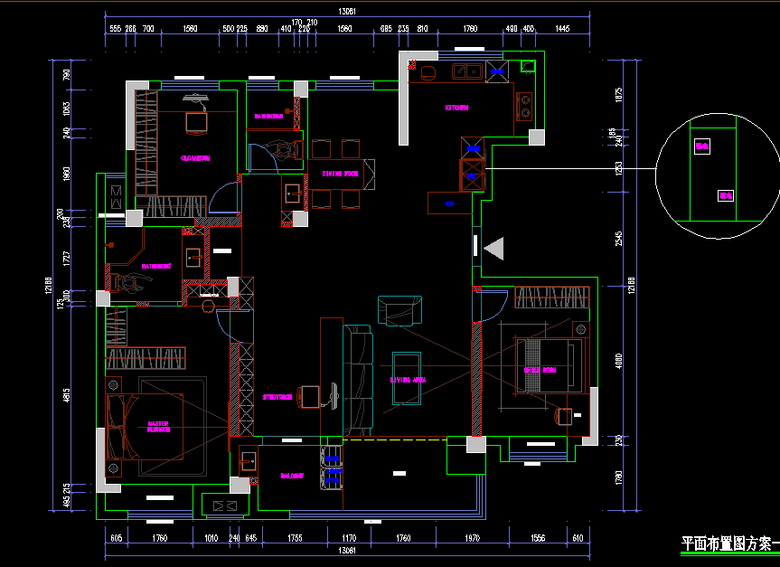
Task: Click the gray entrance arrow marker
Action: [495, 247]
